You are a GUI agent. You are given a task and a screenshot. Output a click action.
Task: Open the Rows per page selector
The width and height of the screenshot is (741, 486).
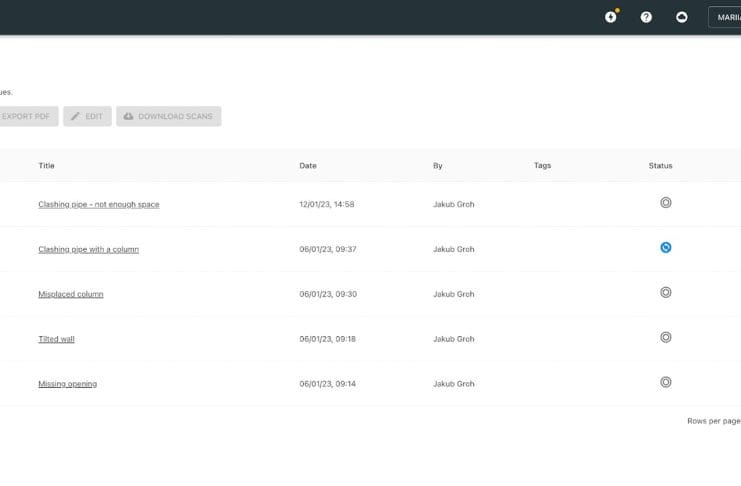point(714,421)
